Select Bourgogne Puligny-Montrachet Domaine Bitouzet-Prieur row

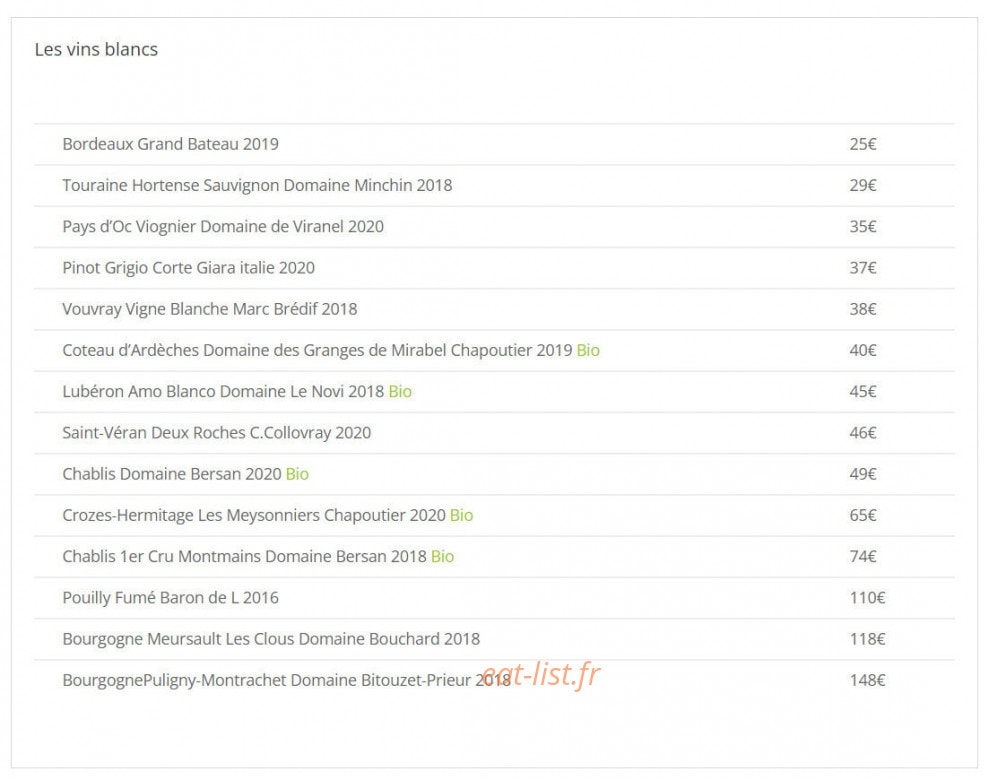point(494,680)
